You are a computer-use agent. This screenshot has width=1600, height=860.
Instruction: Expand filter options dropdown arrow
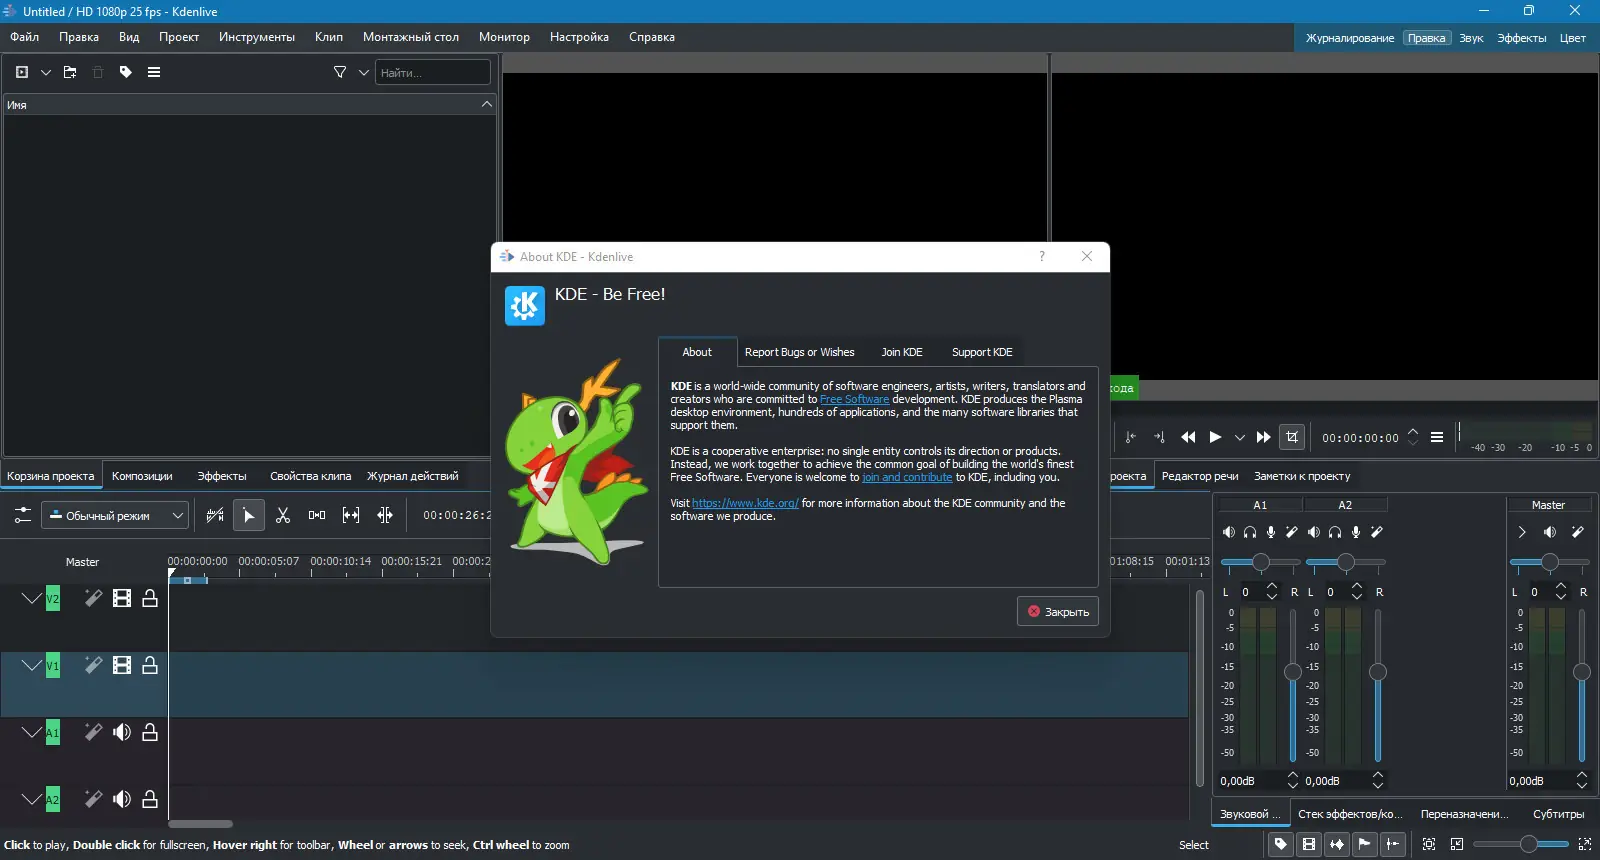tap(364, 72)
